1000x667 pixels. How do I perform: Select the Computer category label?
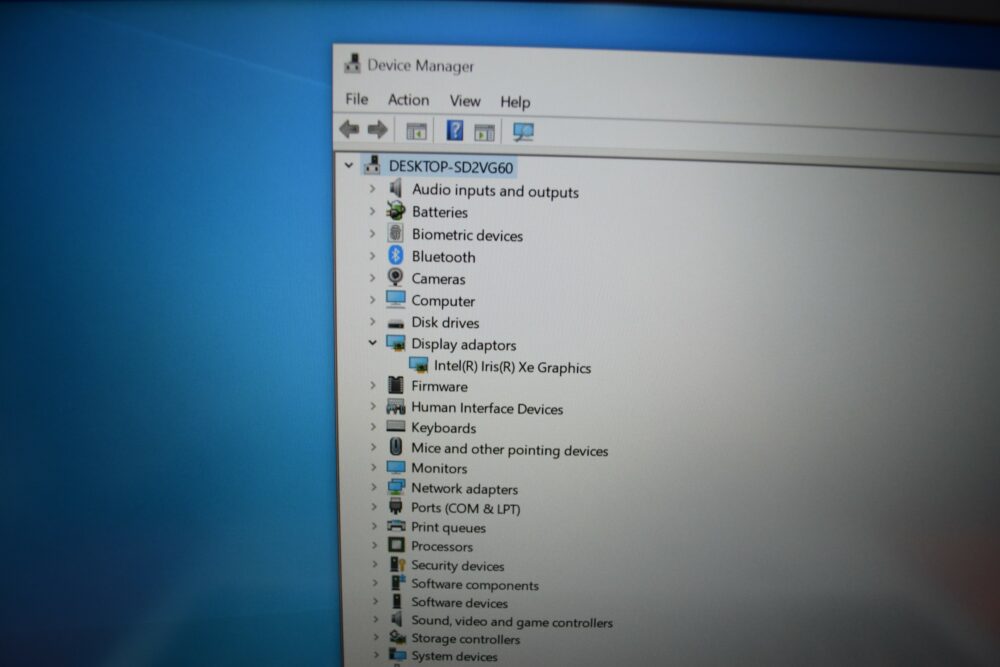coord(443,300)
